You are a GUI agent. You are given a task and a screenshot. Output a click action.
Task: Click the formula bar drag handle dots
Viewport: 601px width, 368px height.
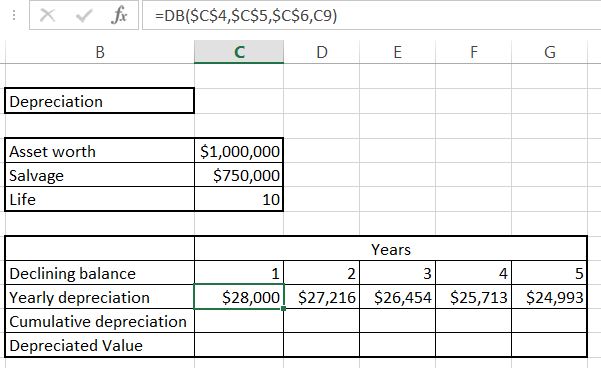(14, 16)
